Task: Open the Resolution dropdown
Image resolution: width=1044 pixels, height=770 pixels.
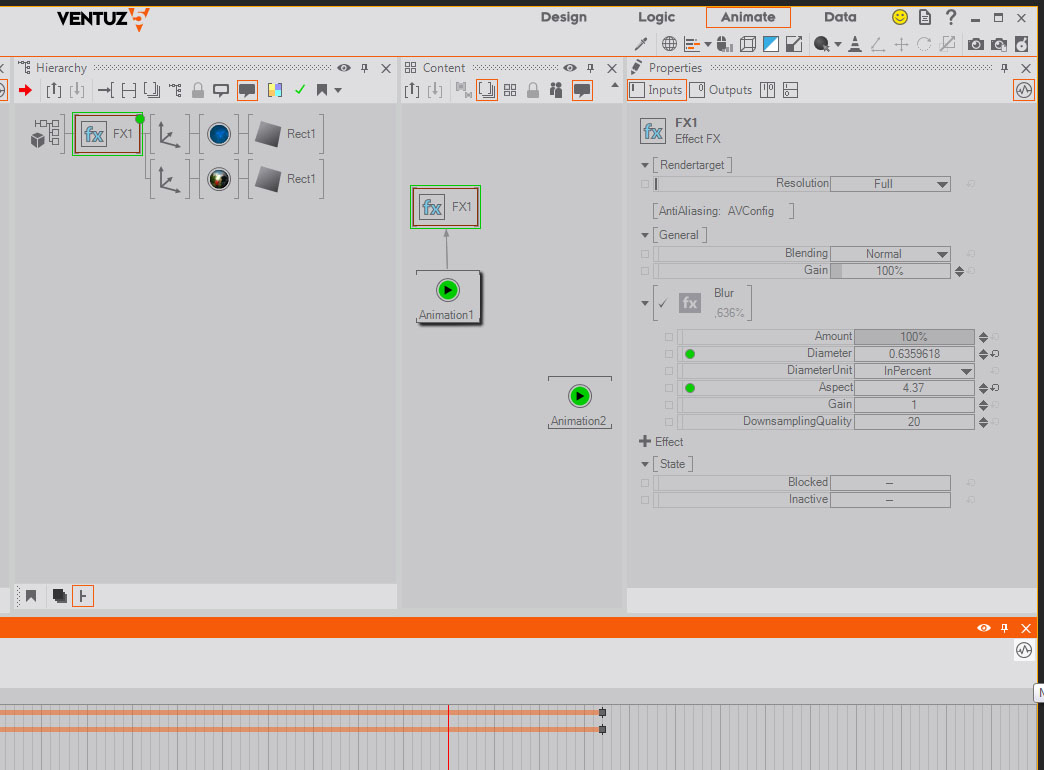Action: point(890,184)
